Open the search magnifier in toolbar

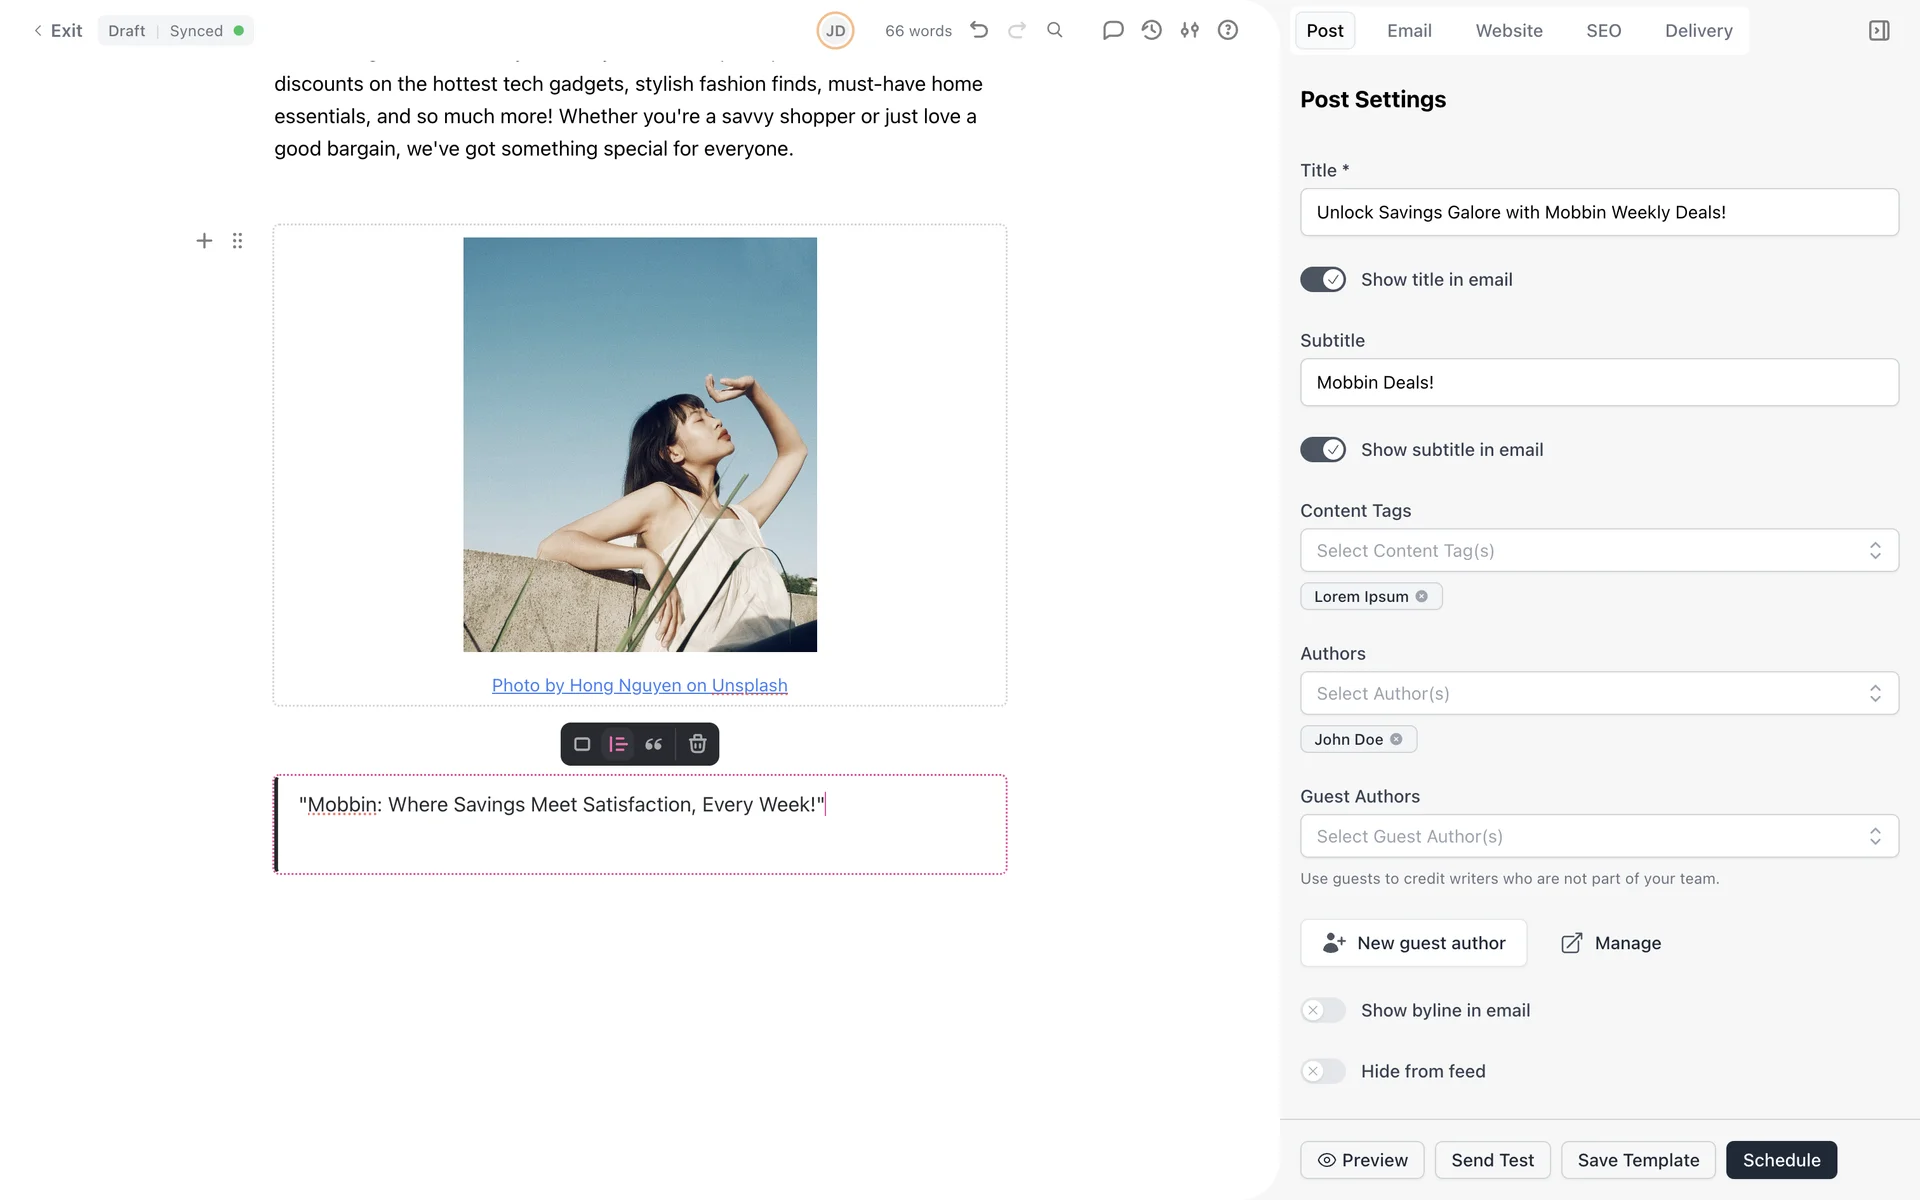[1054, 30]
